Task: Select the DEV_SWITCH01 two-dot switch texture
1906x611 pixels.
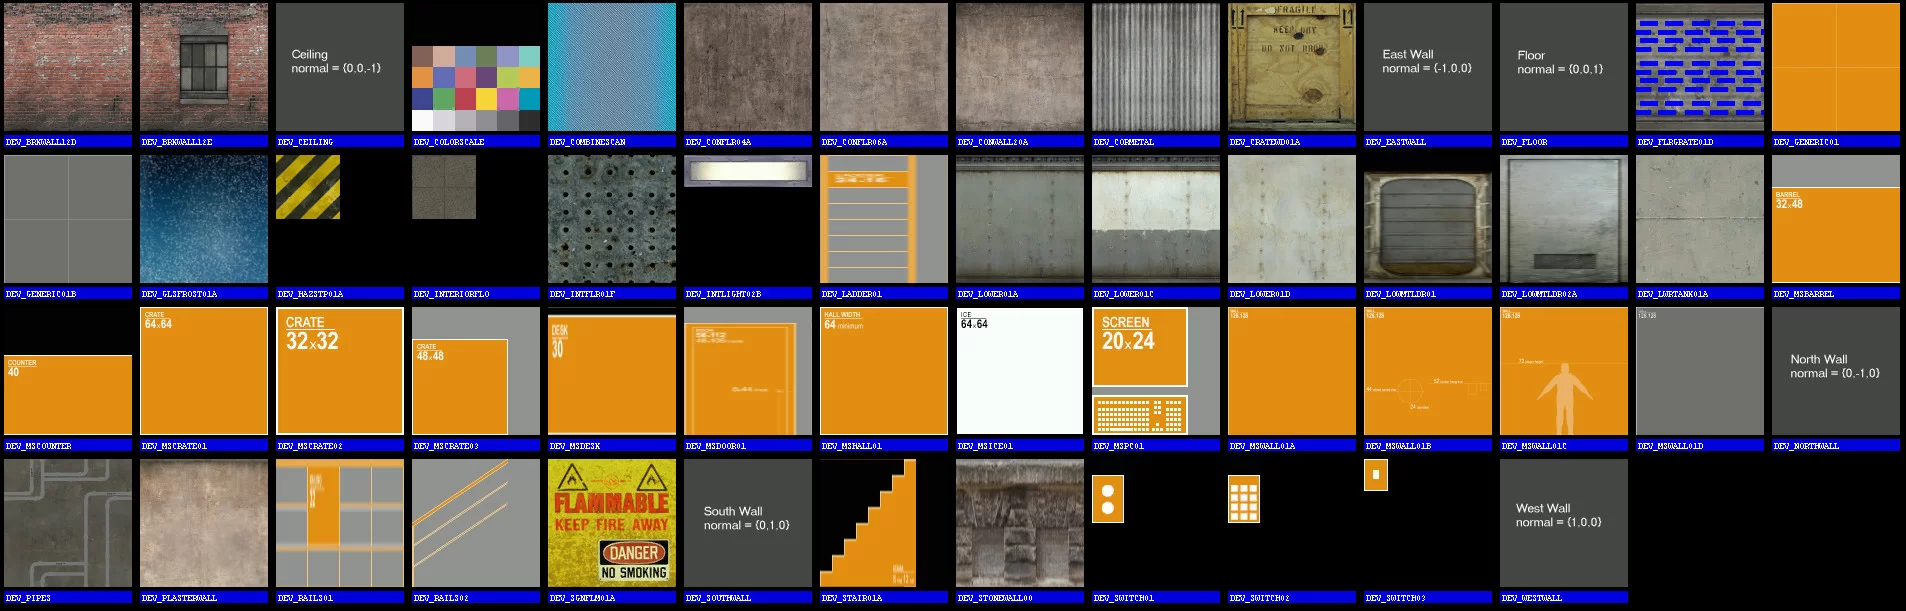Action: tap(1108, 499)
